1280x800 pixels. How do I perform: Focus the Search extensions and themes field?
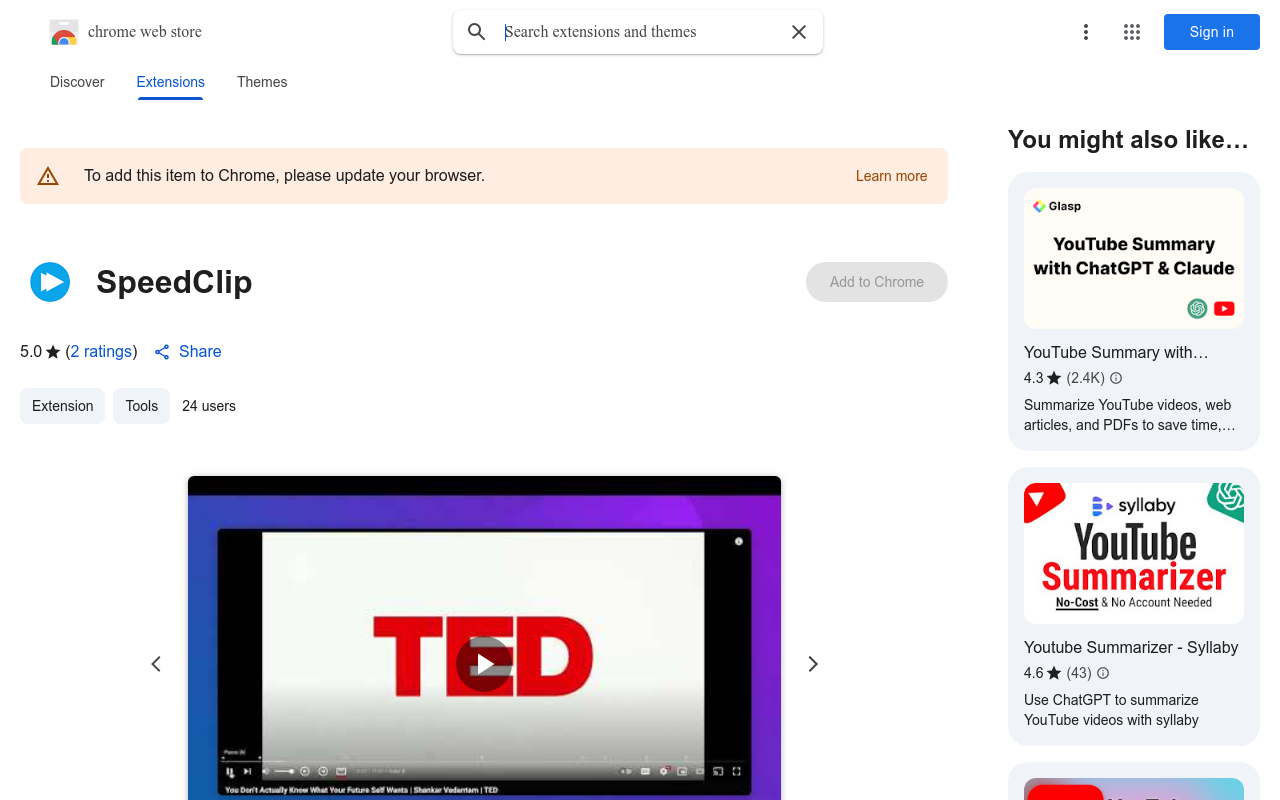640,32
